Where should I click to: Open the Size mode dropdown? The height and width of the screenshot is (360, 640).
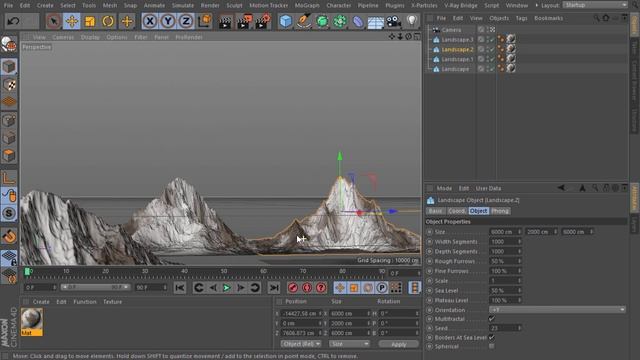pos(349,344)
